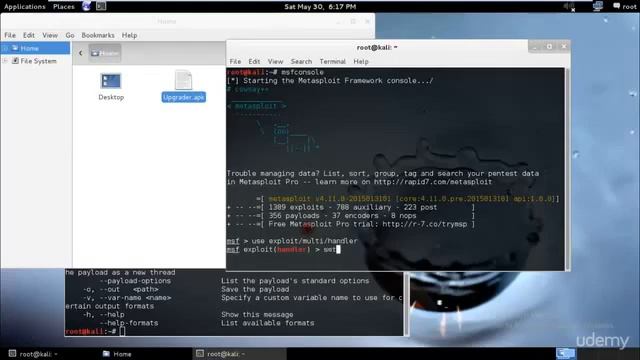Open Go menu in file manager window
Screen dimensions: 640x360
(x=70, y=35)
